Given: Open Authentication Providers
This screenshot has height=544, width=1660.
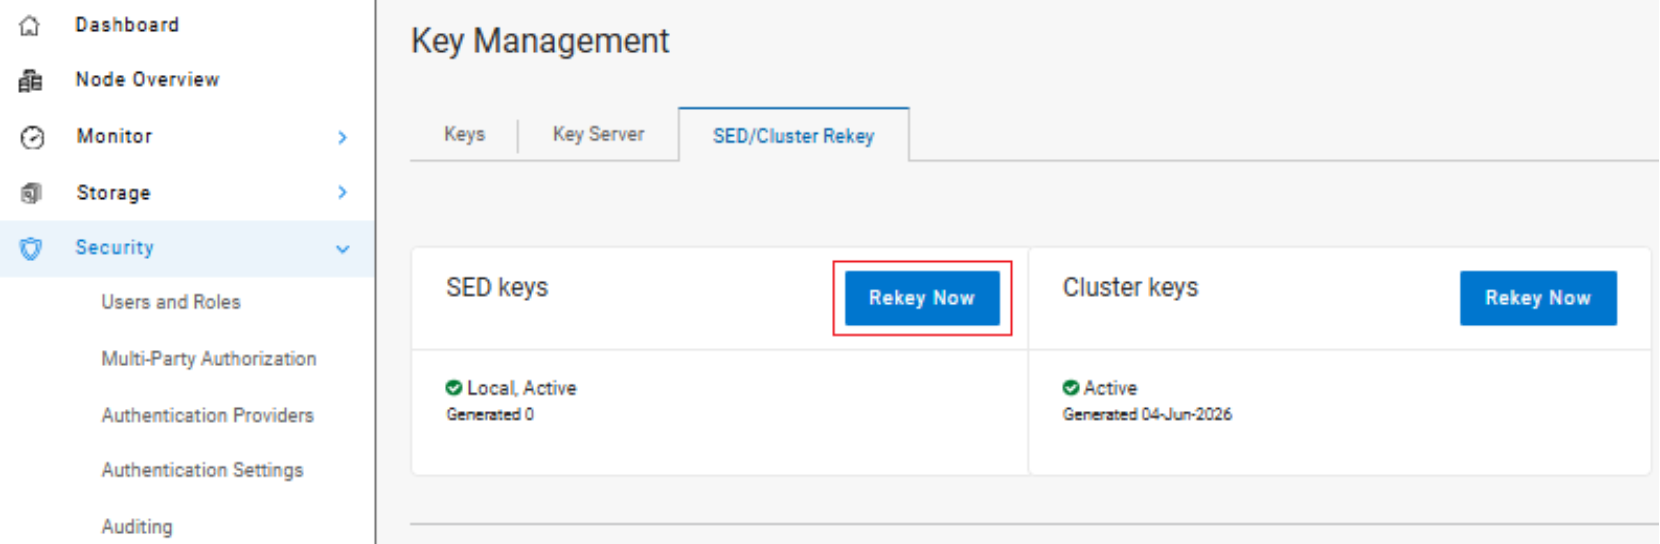Looking at the screenshot, I should point(207,415).
